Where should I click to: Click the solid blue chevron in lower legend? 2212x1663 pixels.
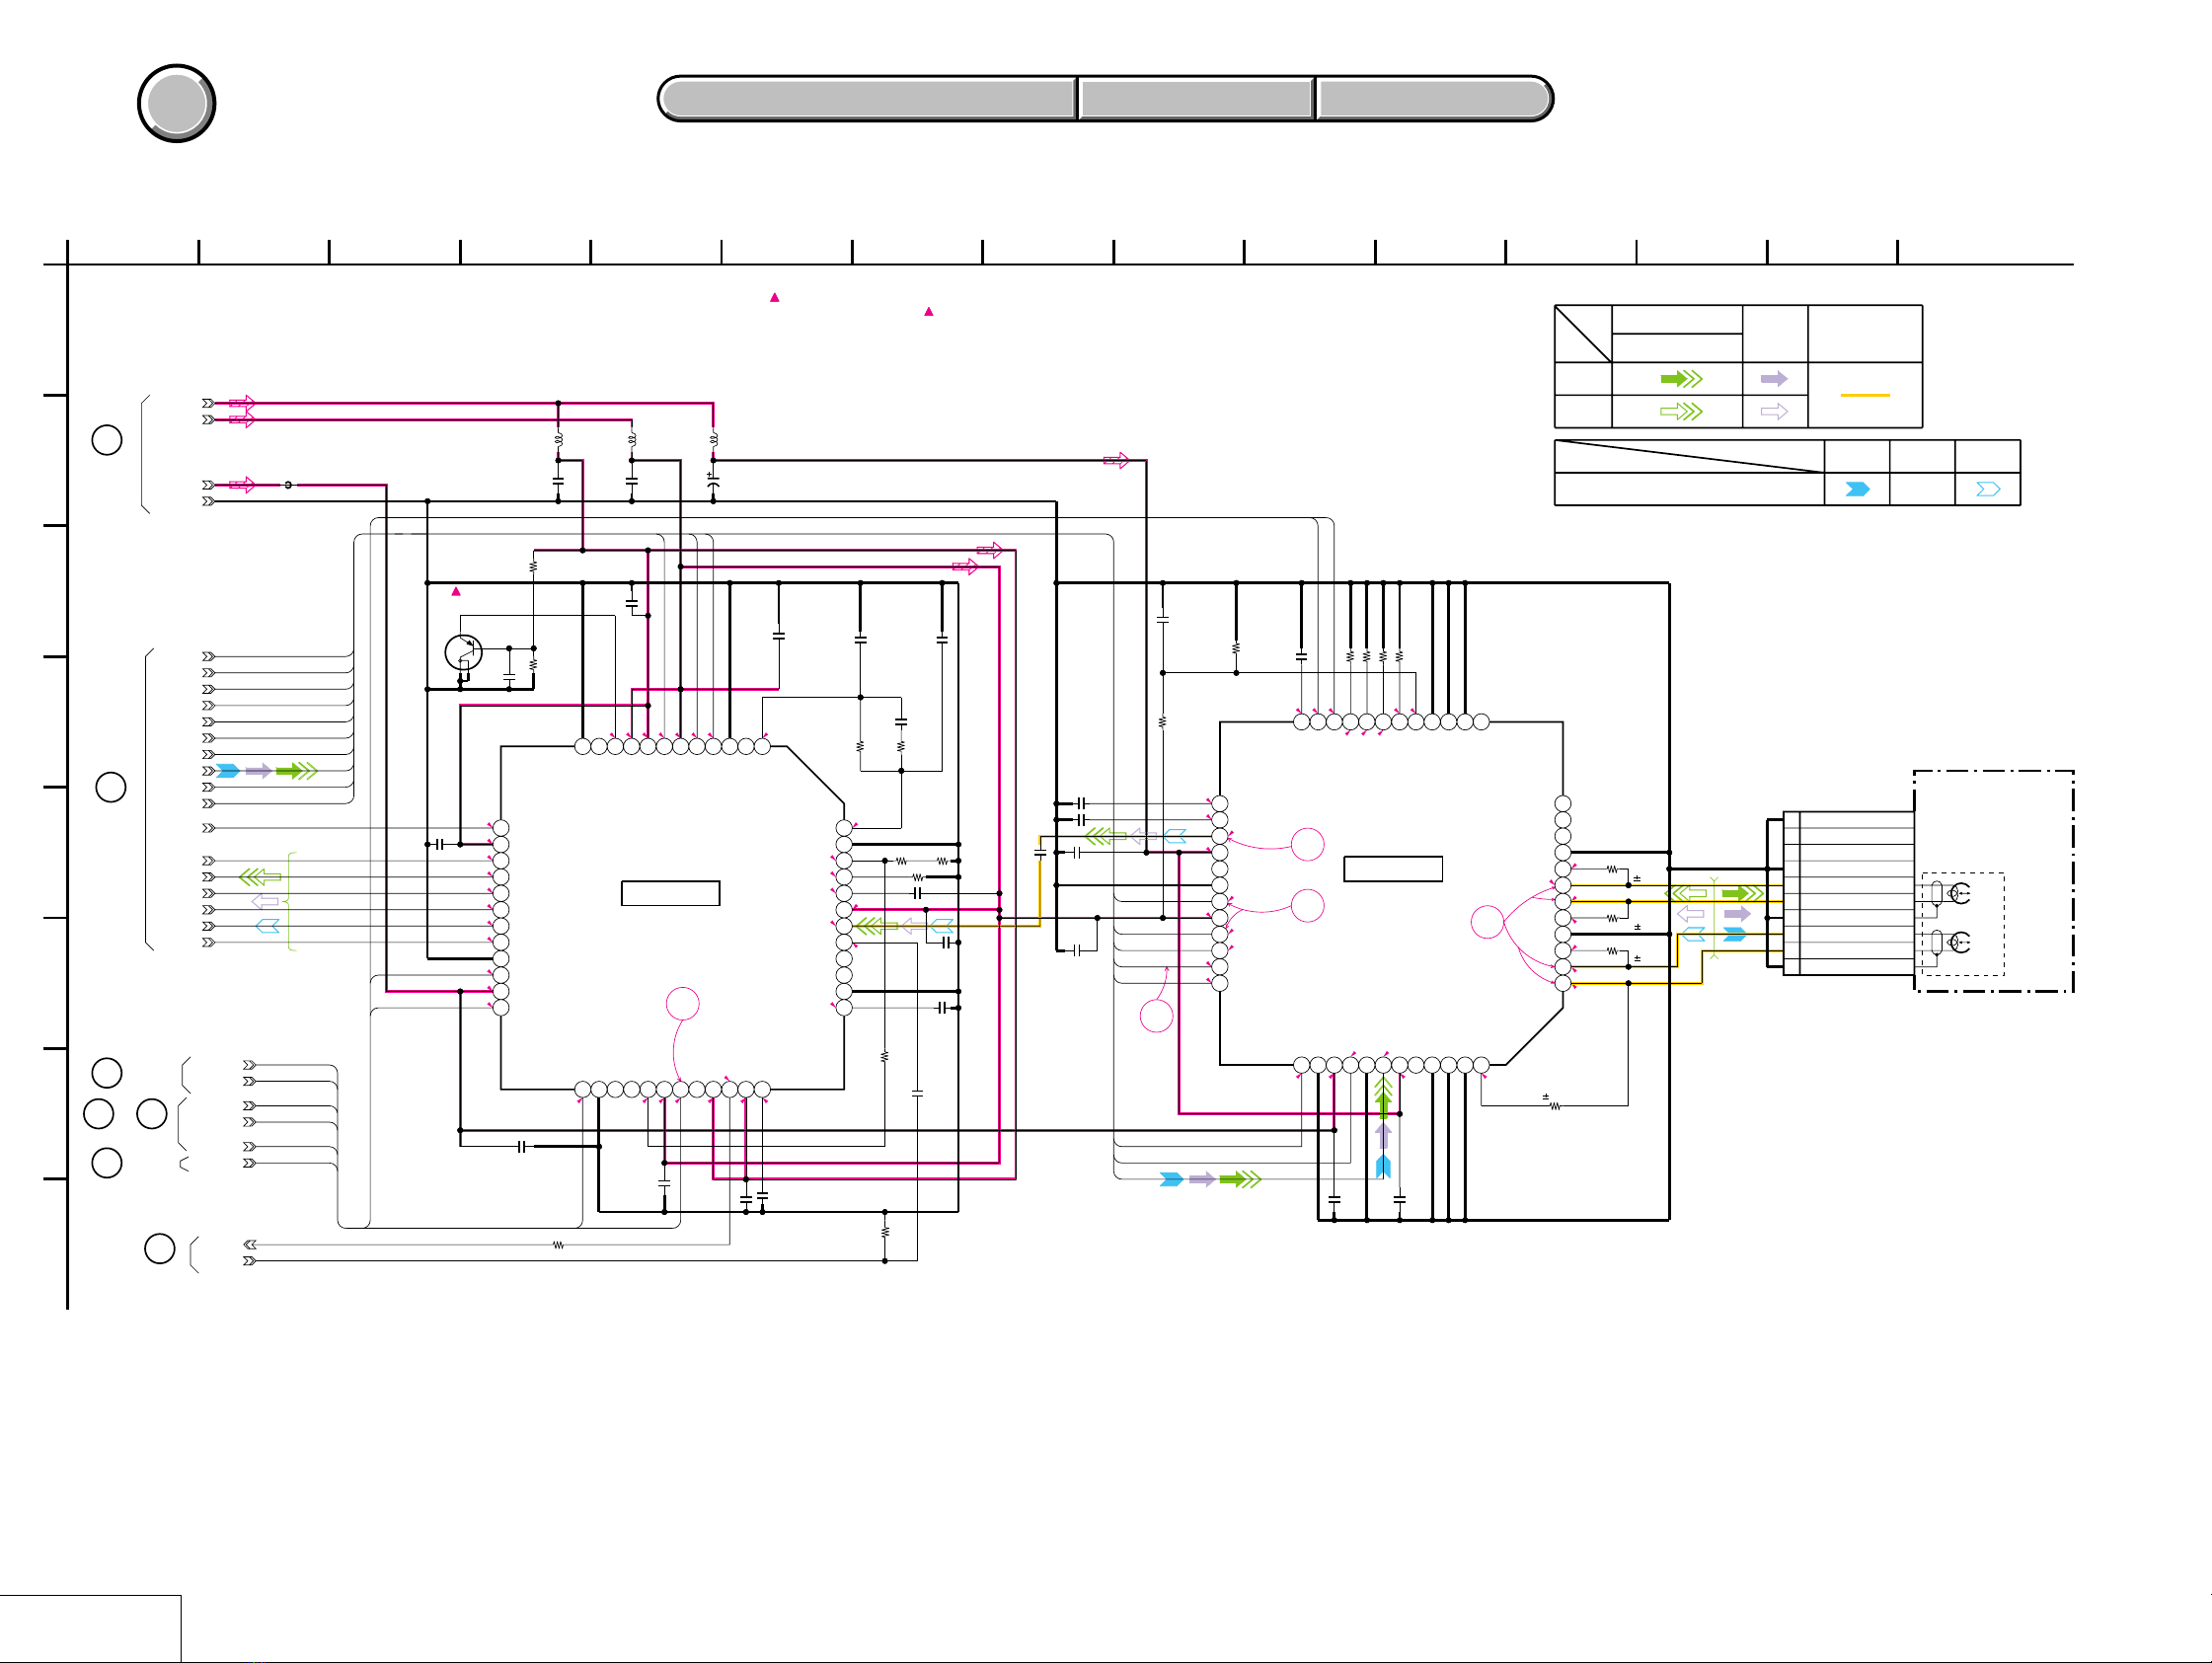[x=1857, y=489]
